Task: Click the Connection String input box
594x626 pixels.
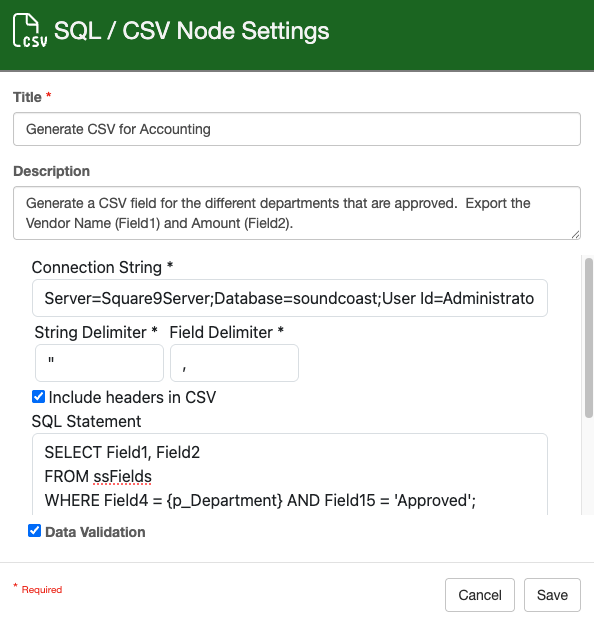Action: coord(289,298)
